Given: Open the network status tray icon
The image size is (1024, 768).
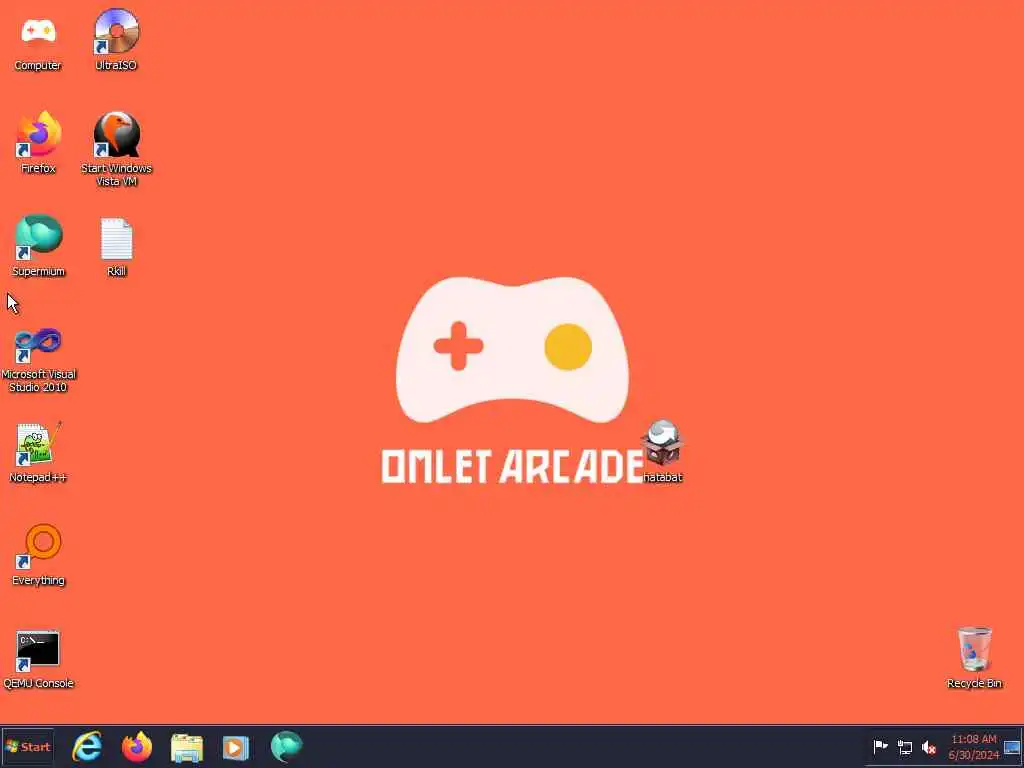Looking at the screenshot, I should [x=904, y=747].
